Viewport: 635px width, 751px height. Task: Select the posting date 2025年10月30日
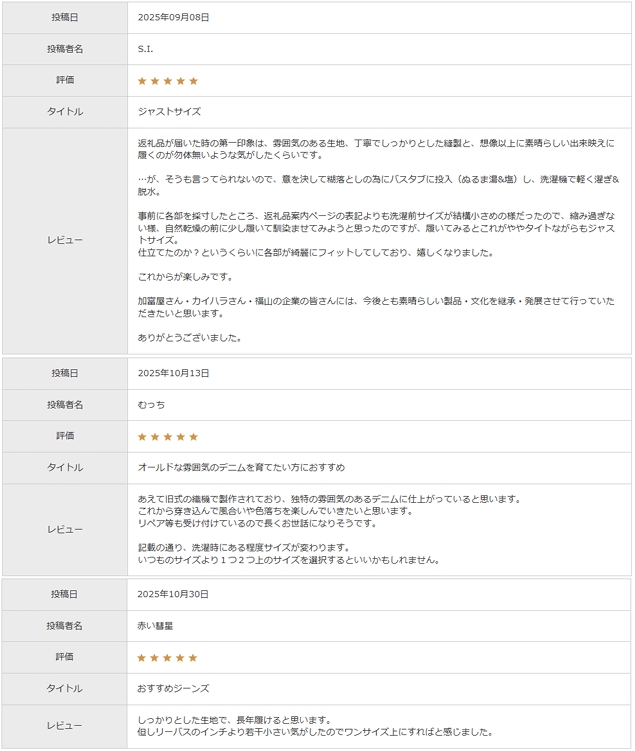(173, 594)
